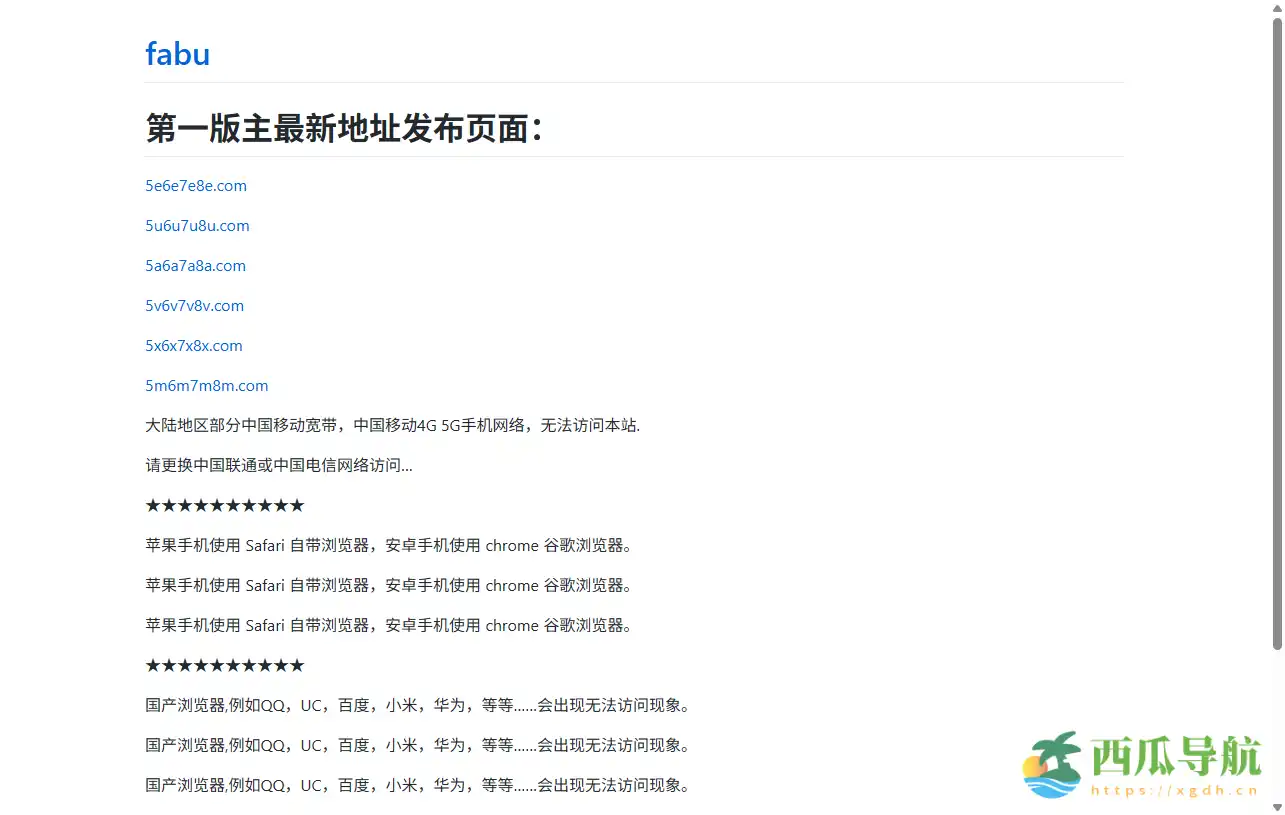Screen dimensions: 1285x815
Task: Click the last Safari browser recommendation line
Action: tap(388, 626)
